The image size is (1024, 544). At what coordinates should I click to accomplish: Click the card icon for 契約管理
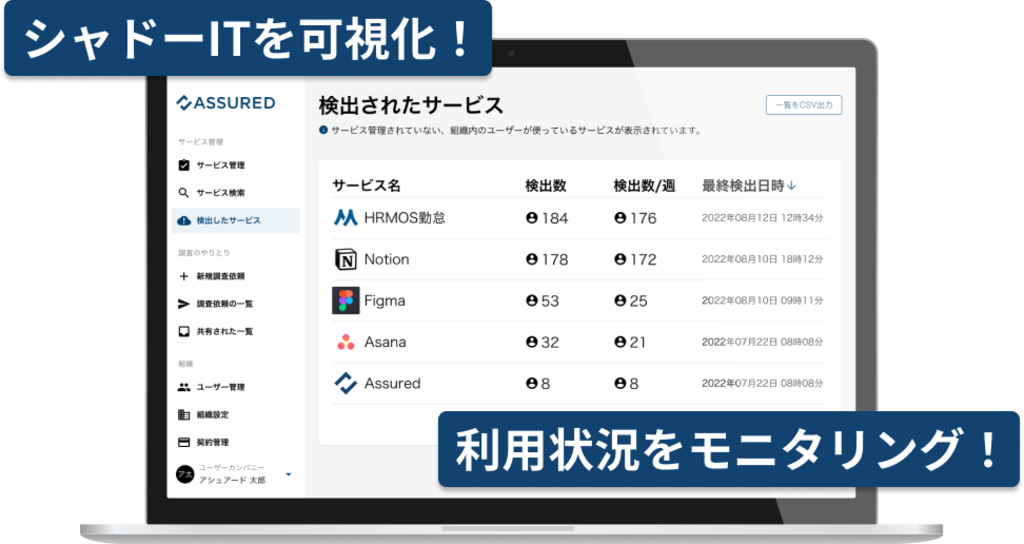pos(184,442)
